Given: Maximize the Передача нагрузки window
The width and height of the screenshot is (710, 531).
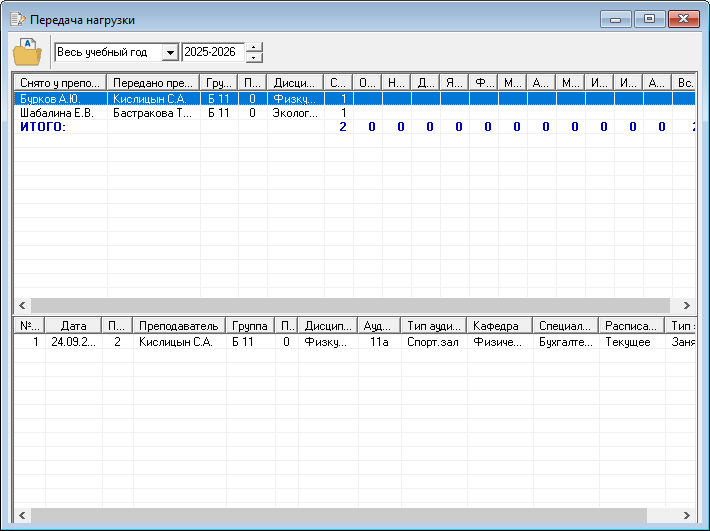Looking at the screenshot, I should tap(649, 19).
